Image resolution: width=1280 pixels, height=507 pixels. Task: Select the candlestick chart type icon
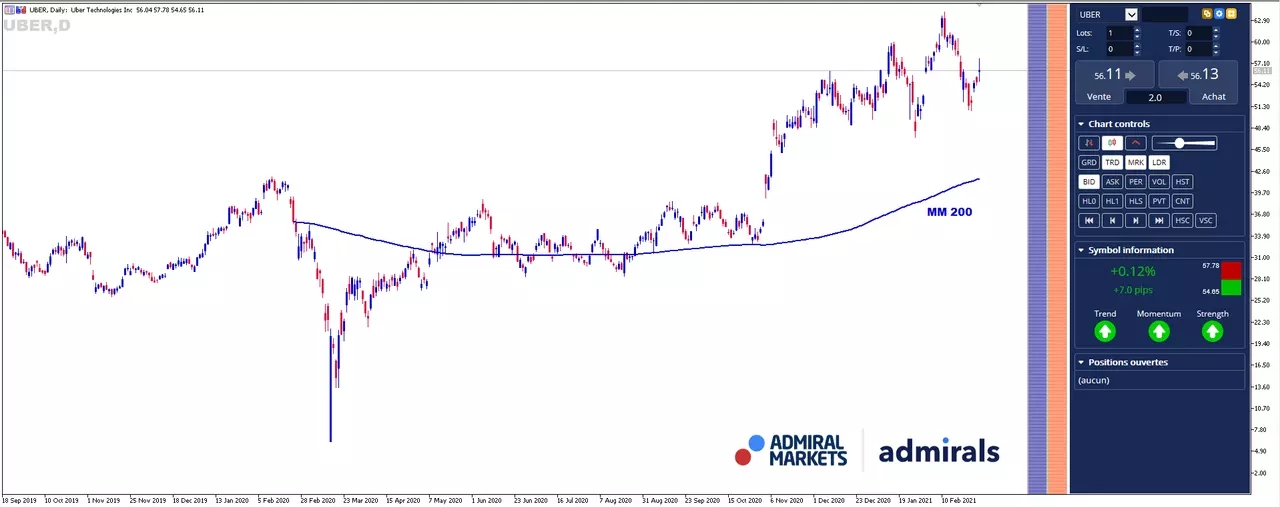[x=1112, y=143]
